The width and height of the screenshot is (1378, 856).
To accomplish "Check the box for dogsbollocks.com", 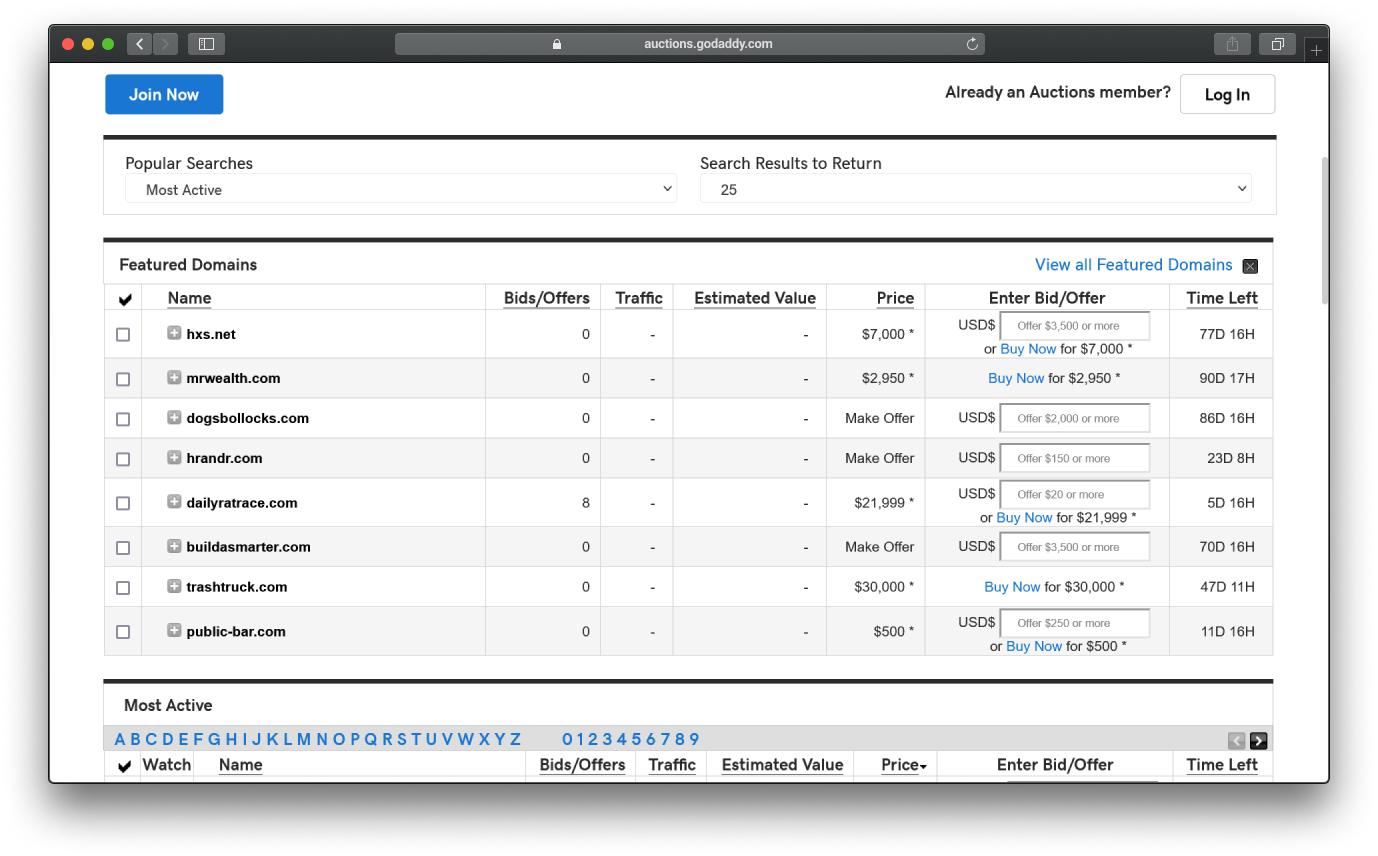I will (x=123, y=419).
